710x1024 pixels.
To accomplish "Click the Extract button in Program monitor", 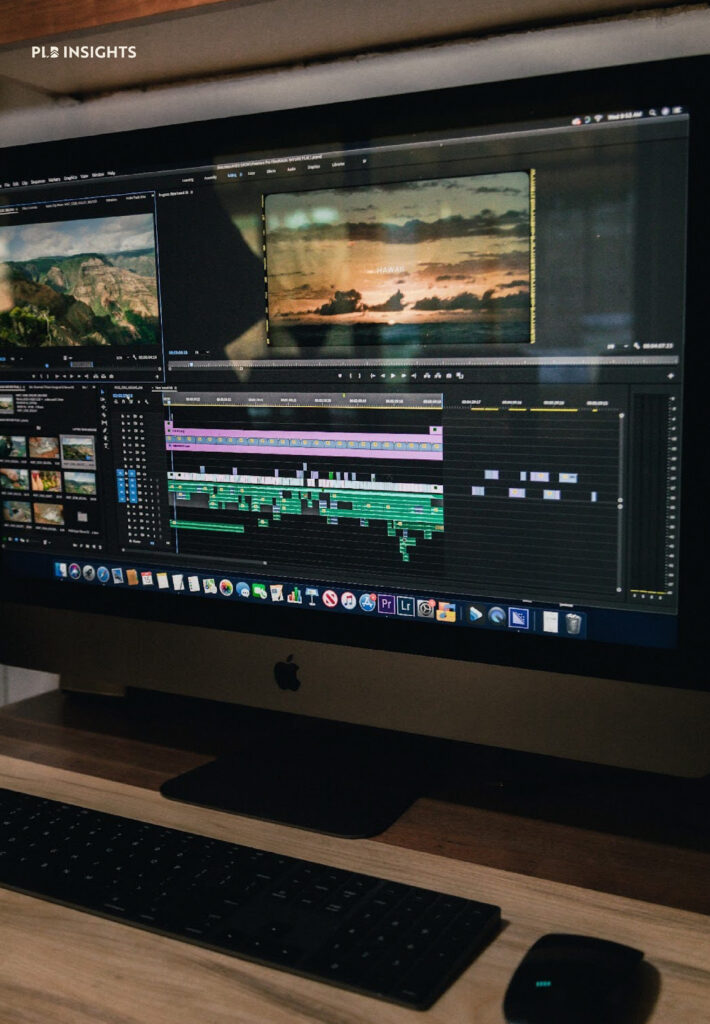I will [438, 376].
